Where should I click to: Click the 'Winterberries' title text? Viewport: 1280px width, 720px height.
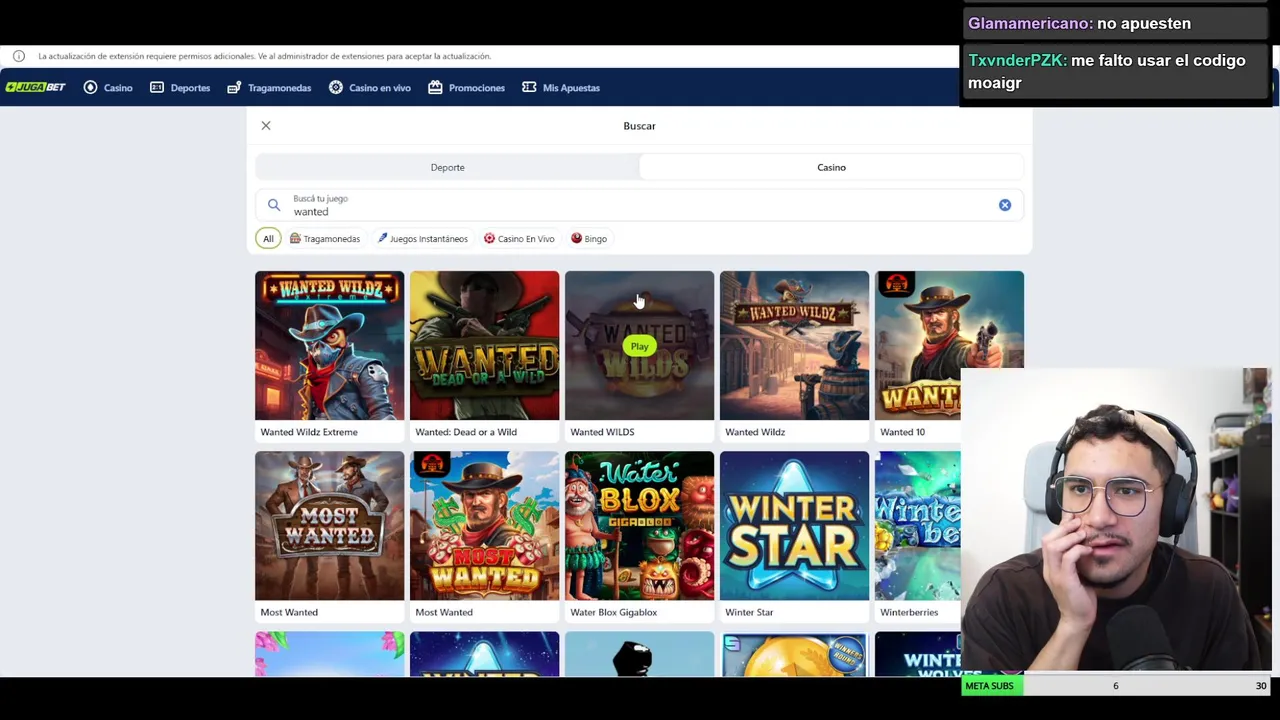[909, 612]
